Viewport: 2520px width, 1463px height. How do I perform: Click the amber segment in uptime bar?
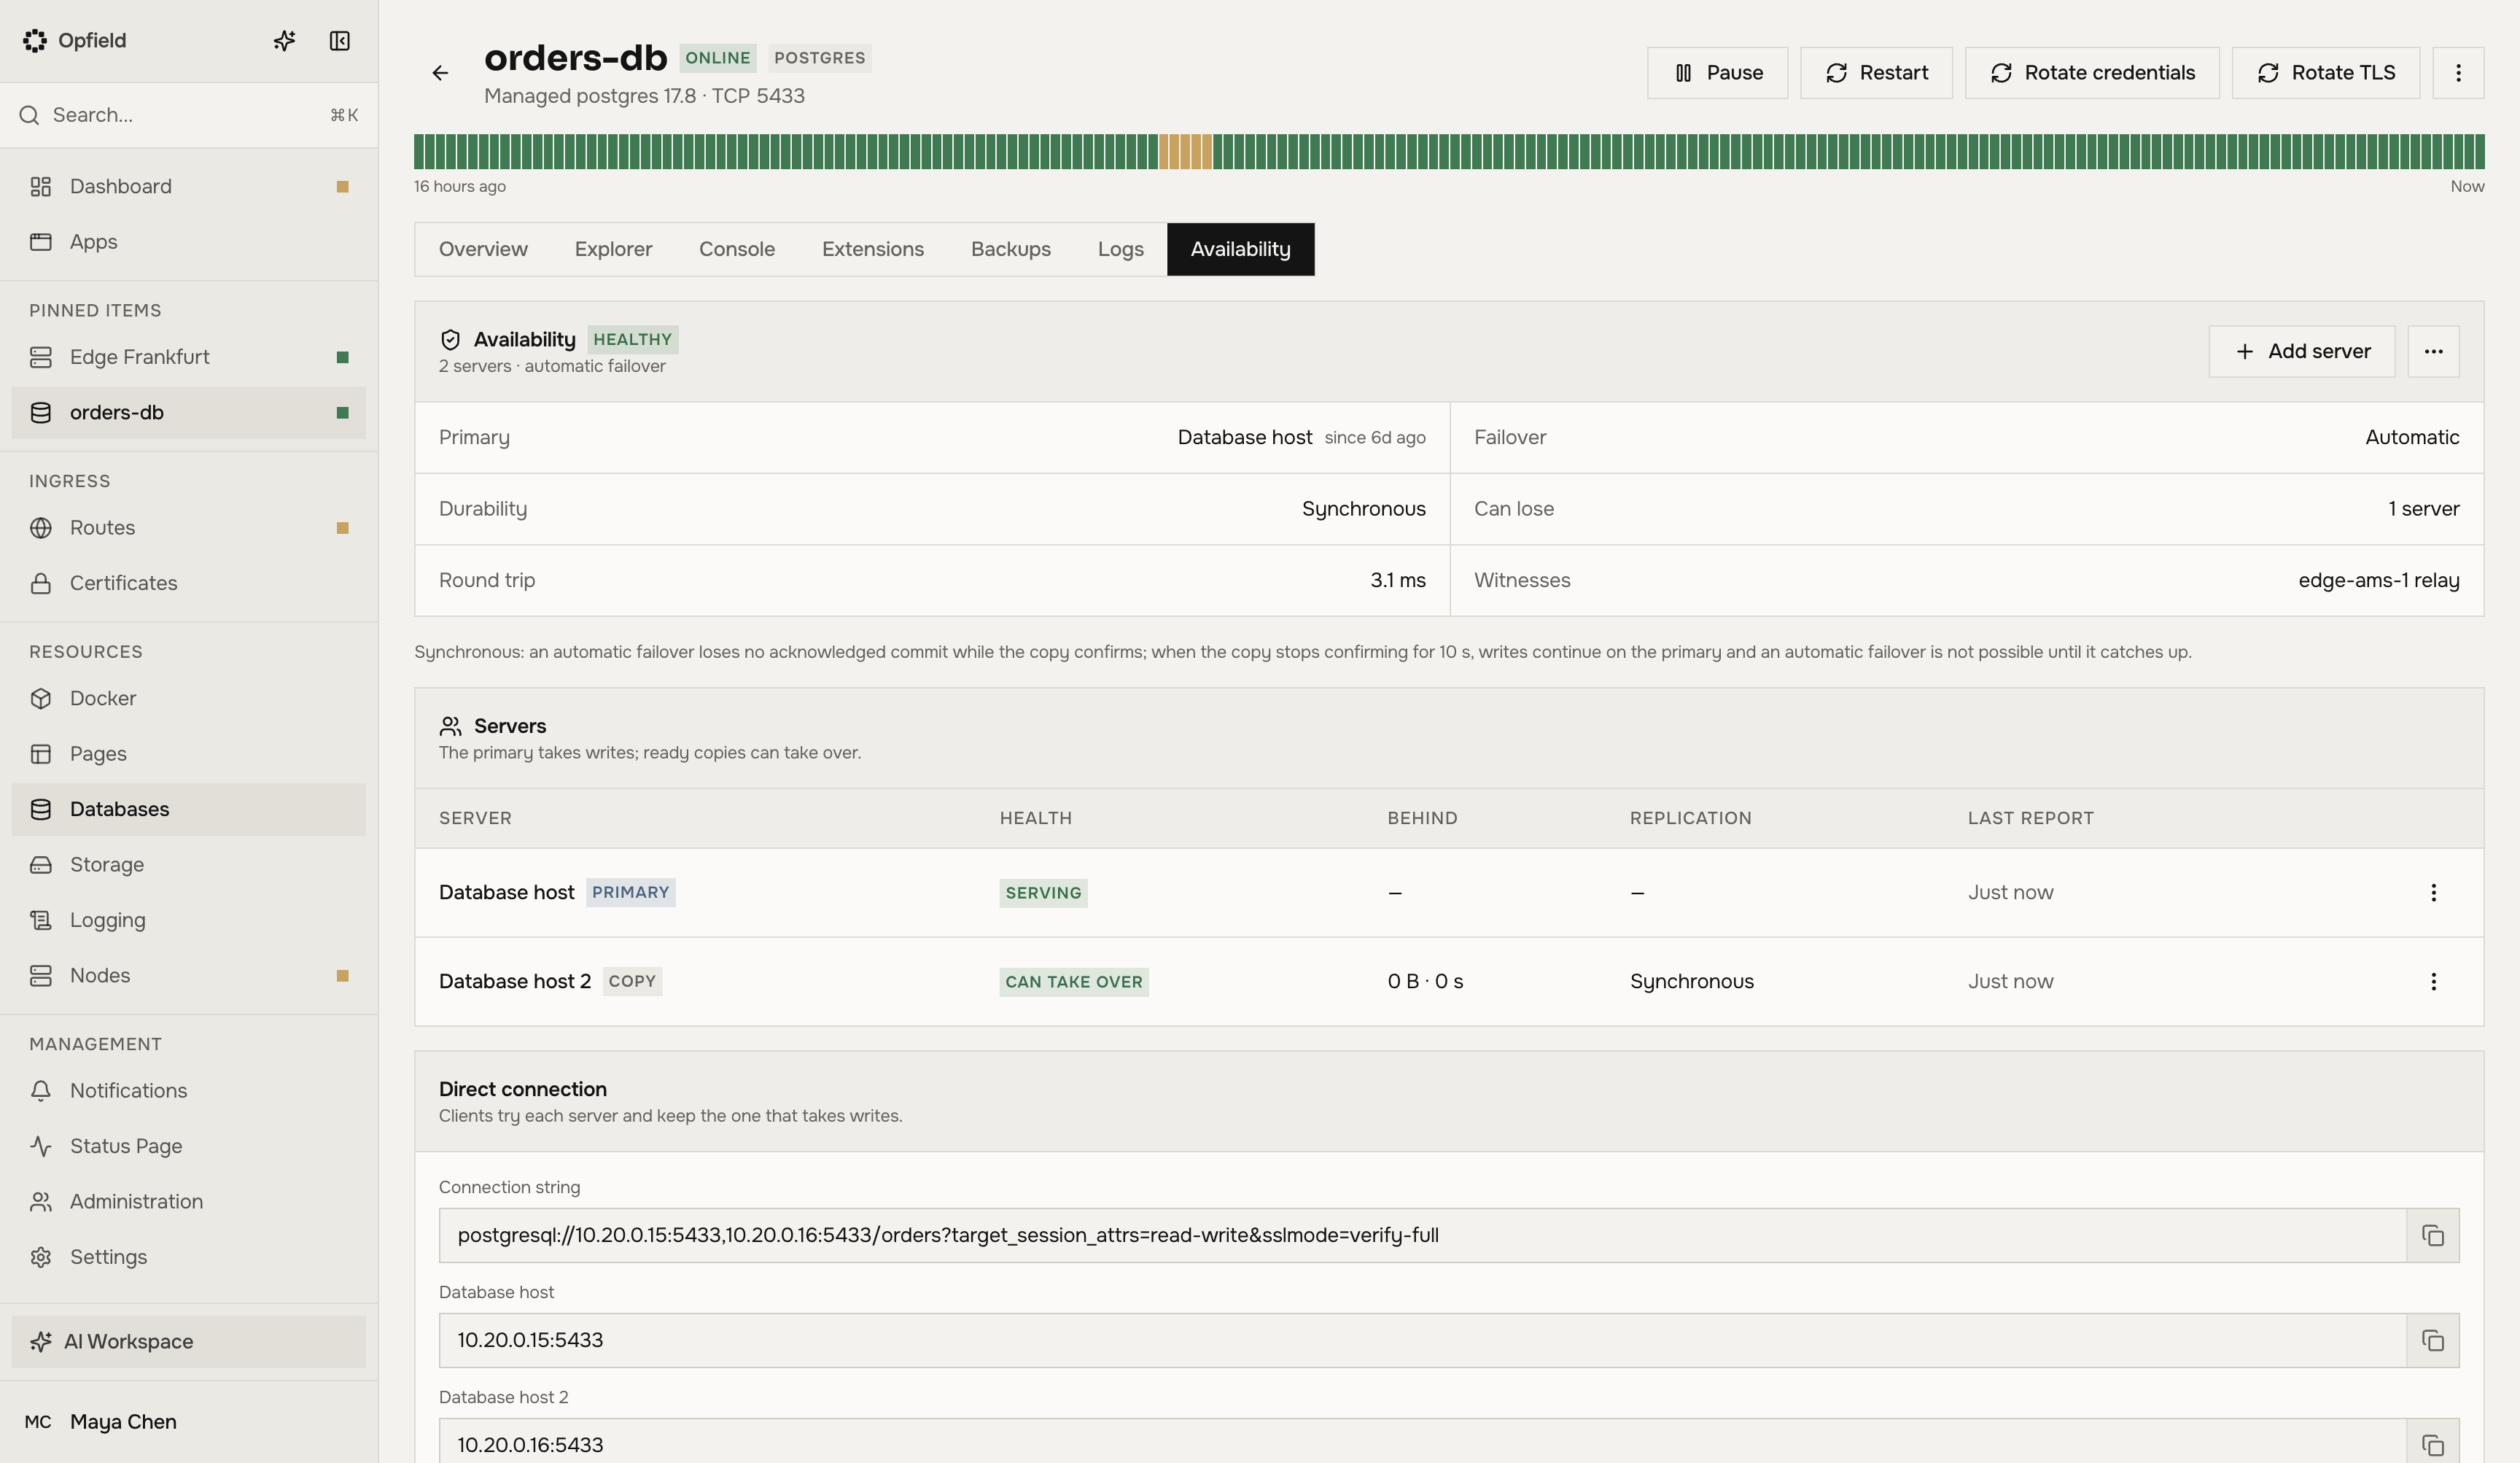coord(1185,151)
